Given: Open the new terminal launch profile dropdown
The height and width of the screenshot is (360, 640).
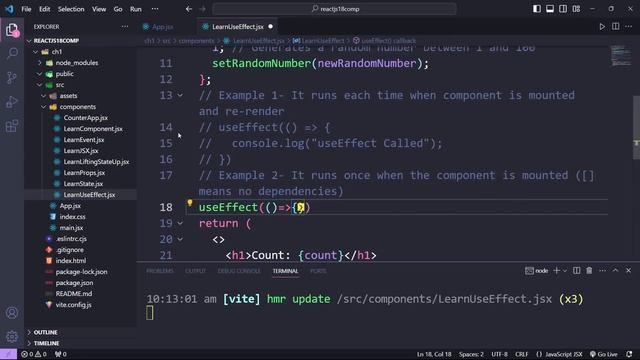Looking at the screenshot, I should click(x=565, y=271).
